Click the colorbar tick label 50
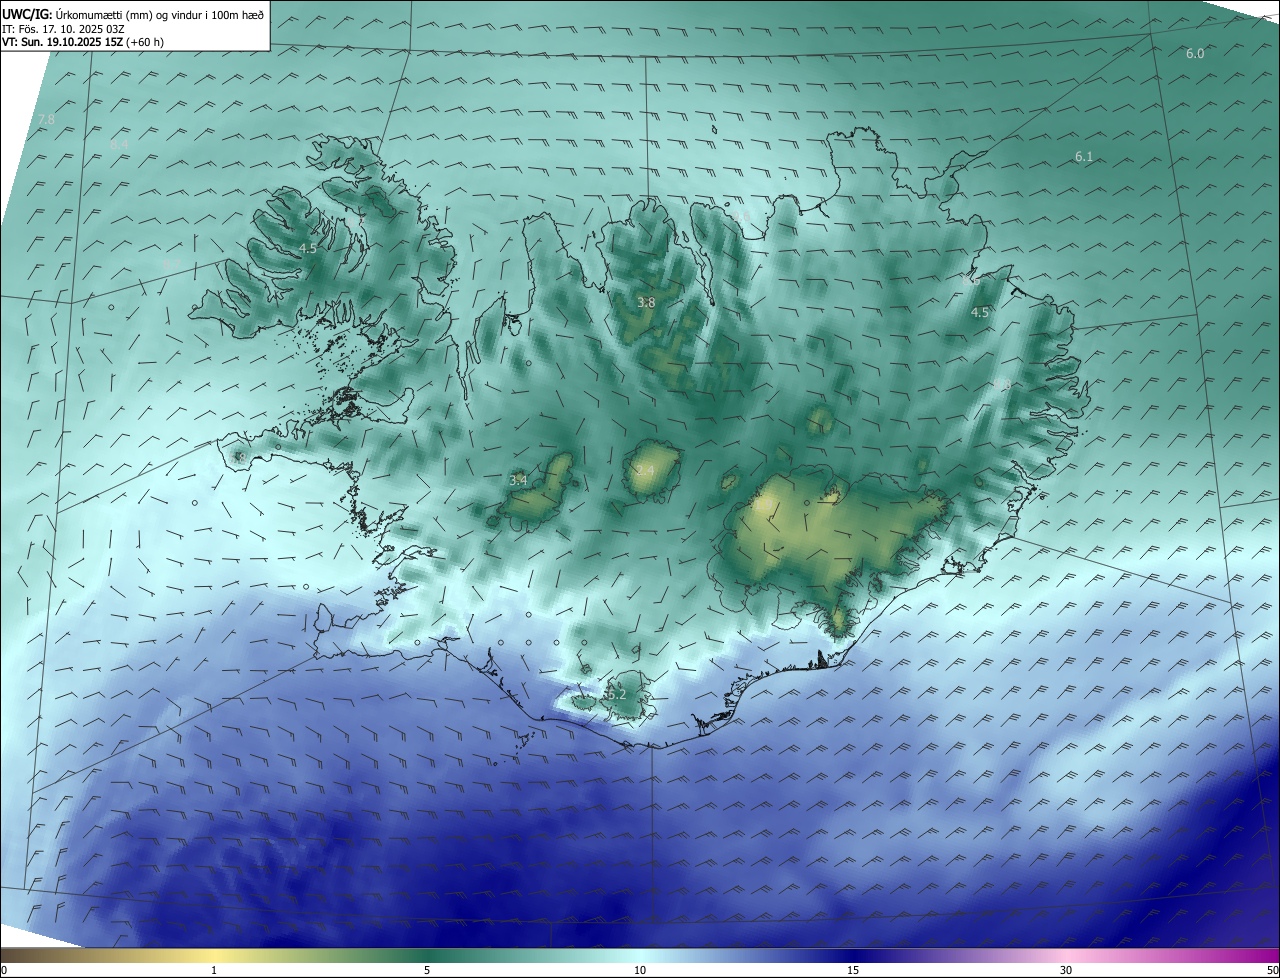This screenshot has width=1280, height=978. (1272, 970)
